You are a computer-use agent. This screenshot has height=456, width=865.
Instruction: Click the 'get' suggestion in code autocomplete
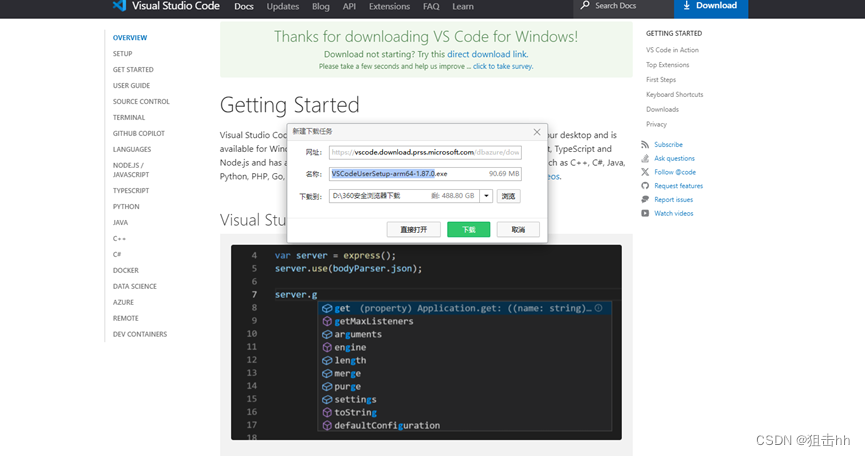pos(465,308)
